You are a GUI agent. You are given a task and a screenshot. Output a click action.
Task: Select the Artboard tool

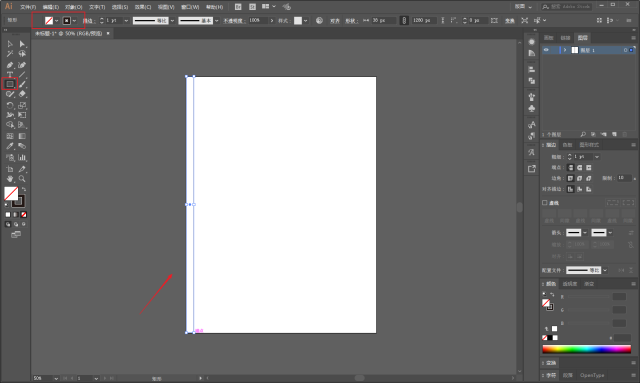[x=10, y=169]
